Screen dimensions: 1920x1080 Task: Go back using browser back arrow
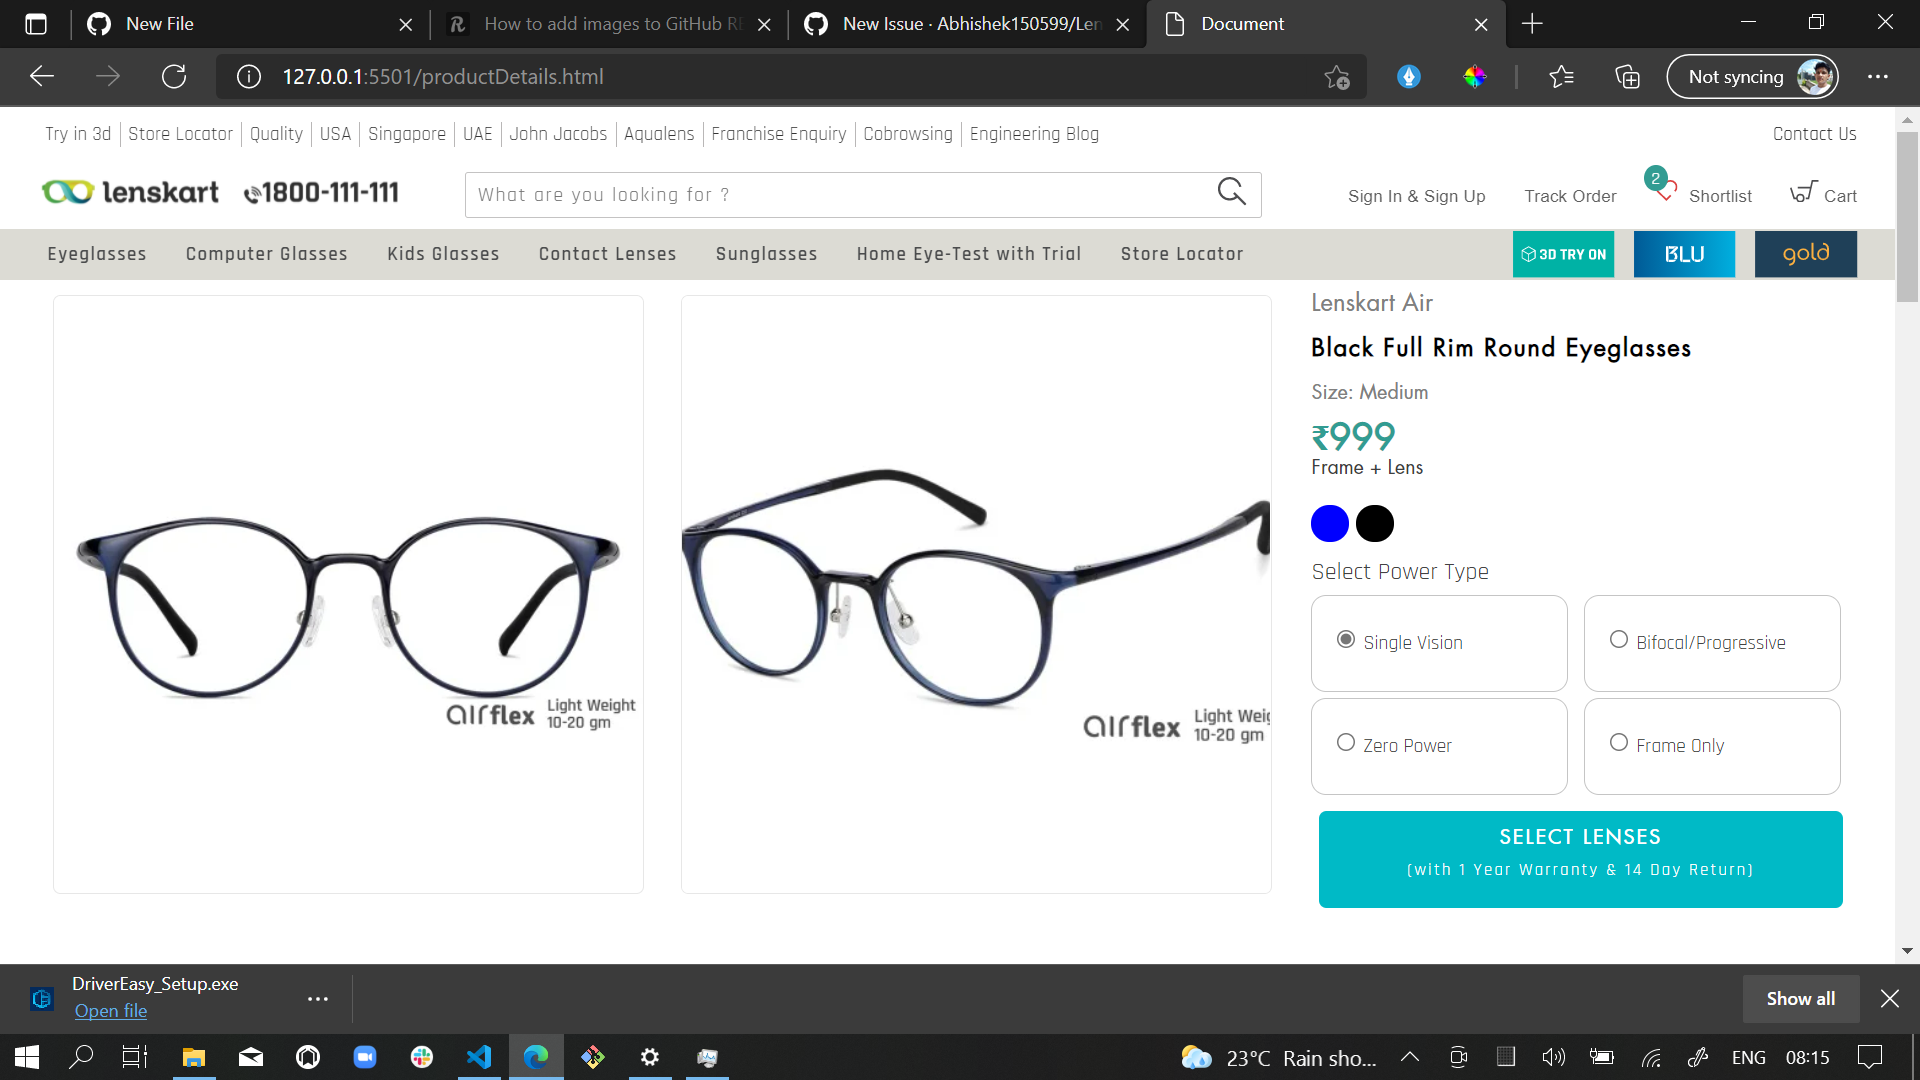tap(42, 77)
